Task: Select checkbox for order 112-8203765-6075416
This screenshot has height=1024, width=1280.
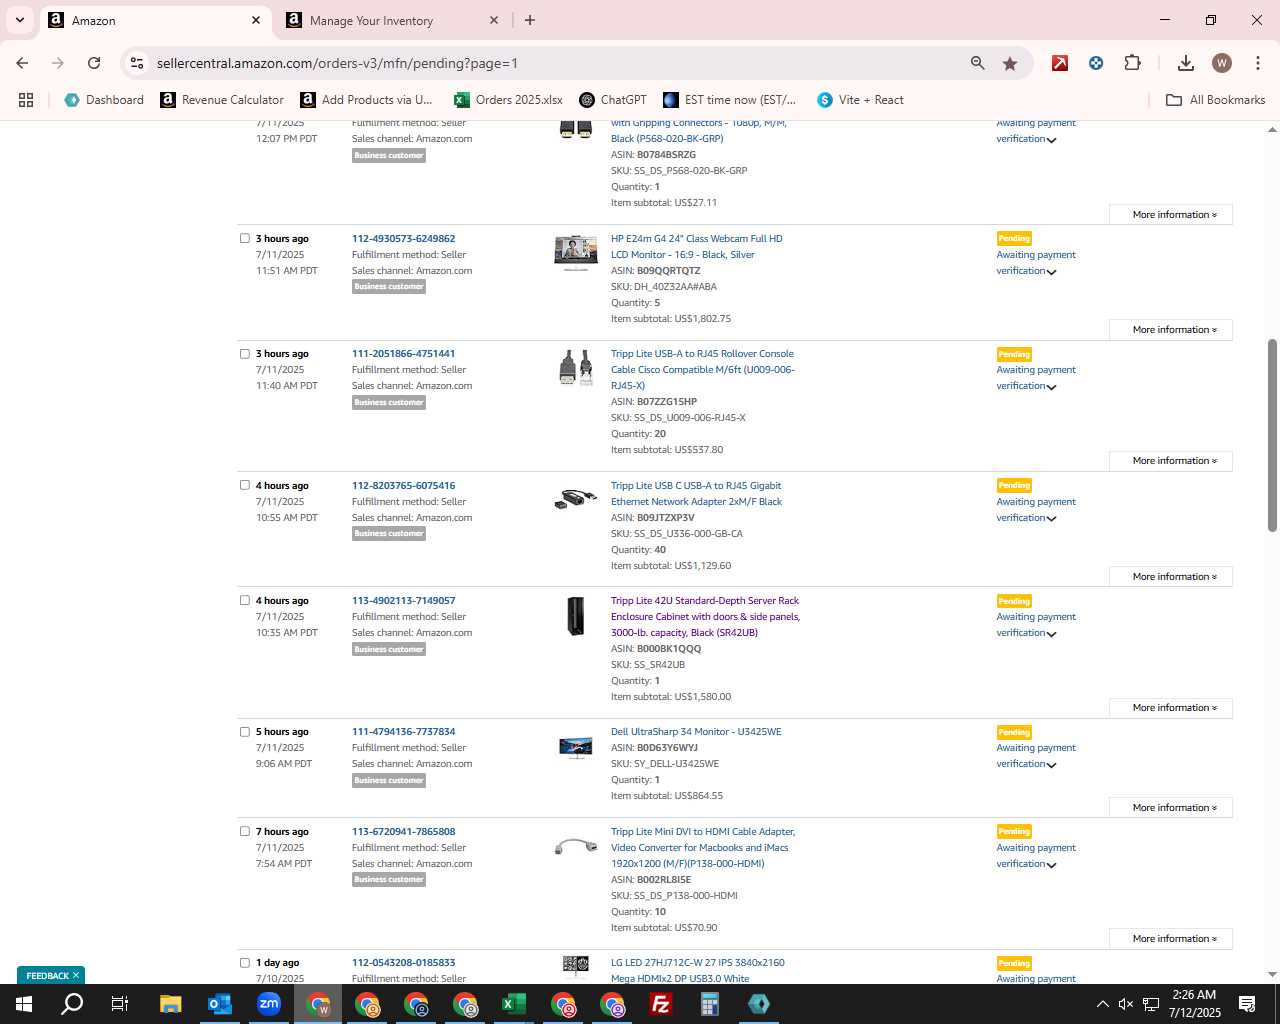Action: click(244, 485)
